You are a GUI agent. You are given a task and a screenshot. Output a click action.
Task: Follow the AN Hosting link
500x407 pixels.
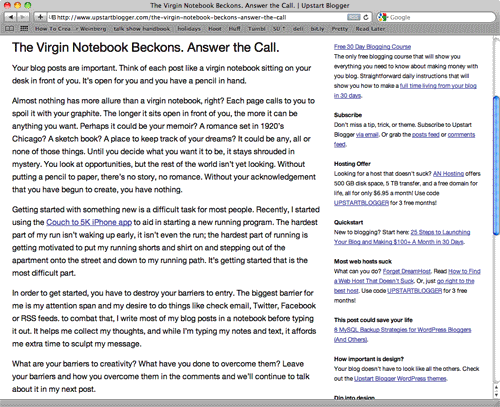448,174
